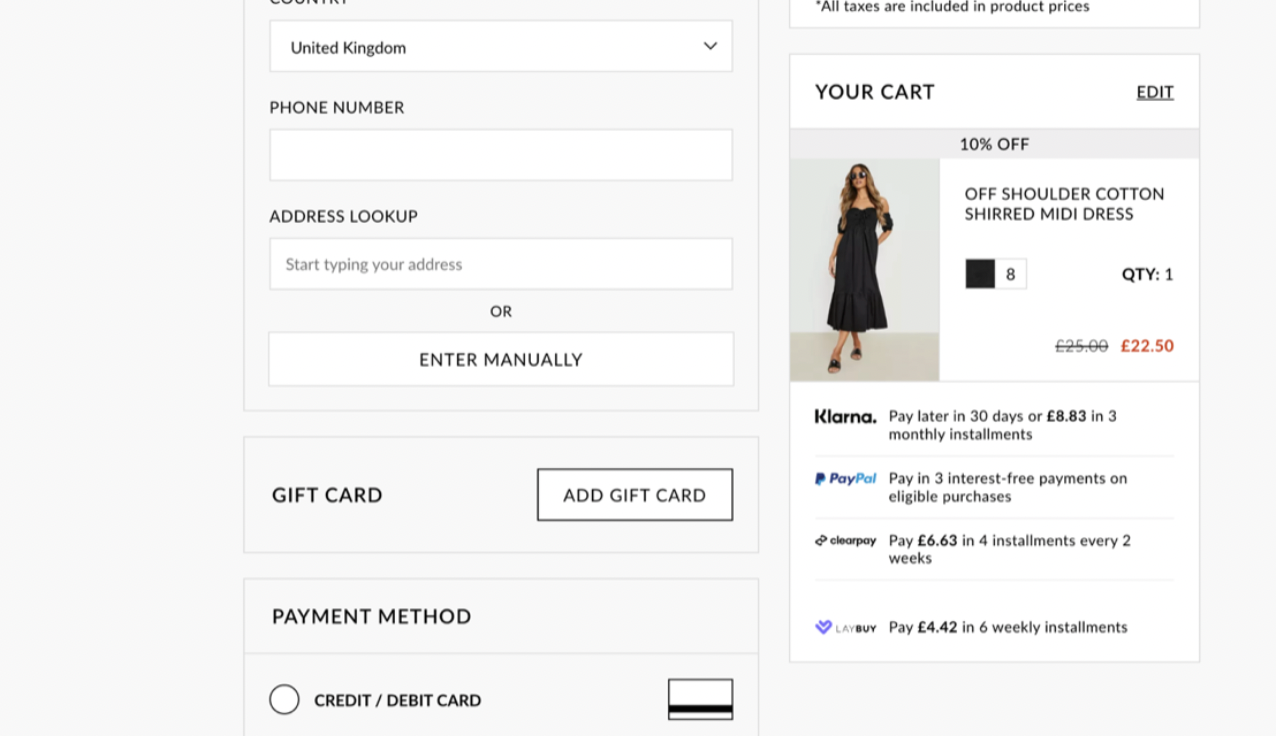Choose the Laybuy weekly installments logo

tap(845, 627)
